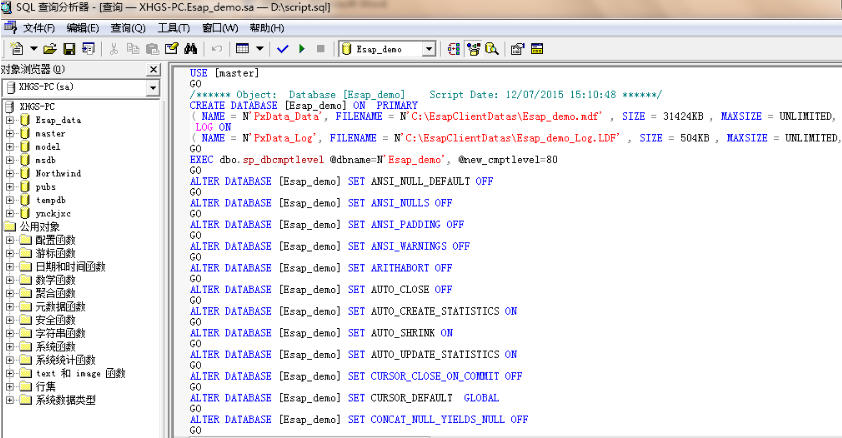Image resolution: width=842 pixels, height=438 pixels.
Task: Open Current Connection Properties icon
Action: 518,49
